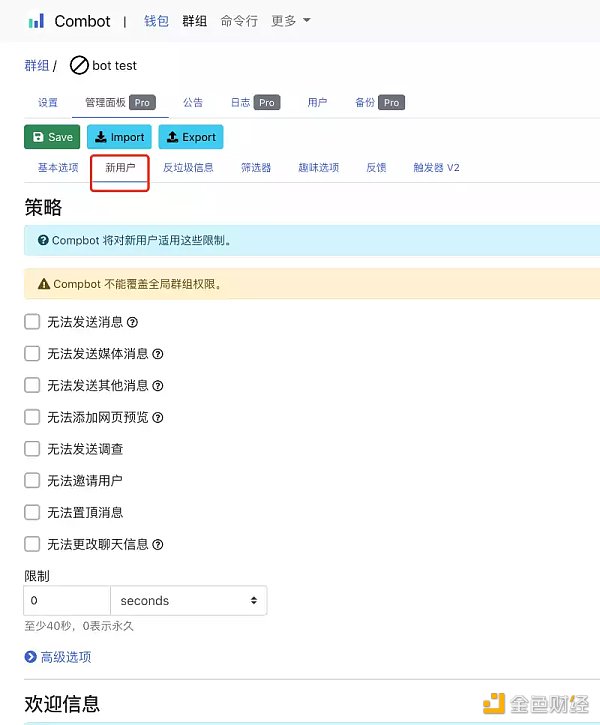This screenshot has height=725, width=600.
Task: Tick the 无法邀请用户 checkbox
Action: [32, 481]
